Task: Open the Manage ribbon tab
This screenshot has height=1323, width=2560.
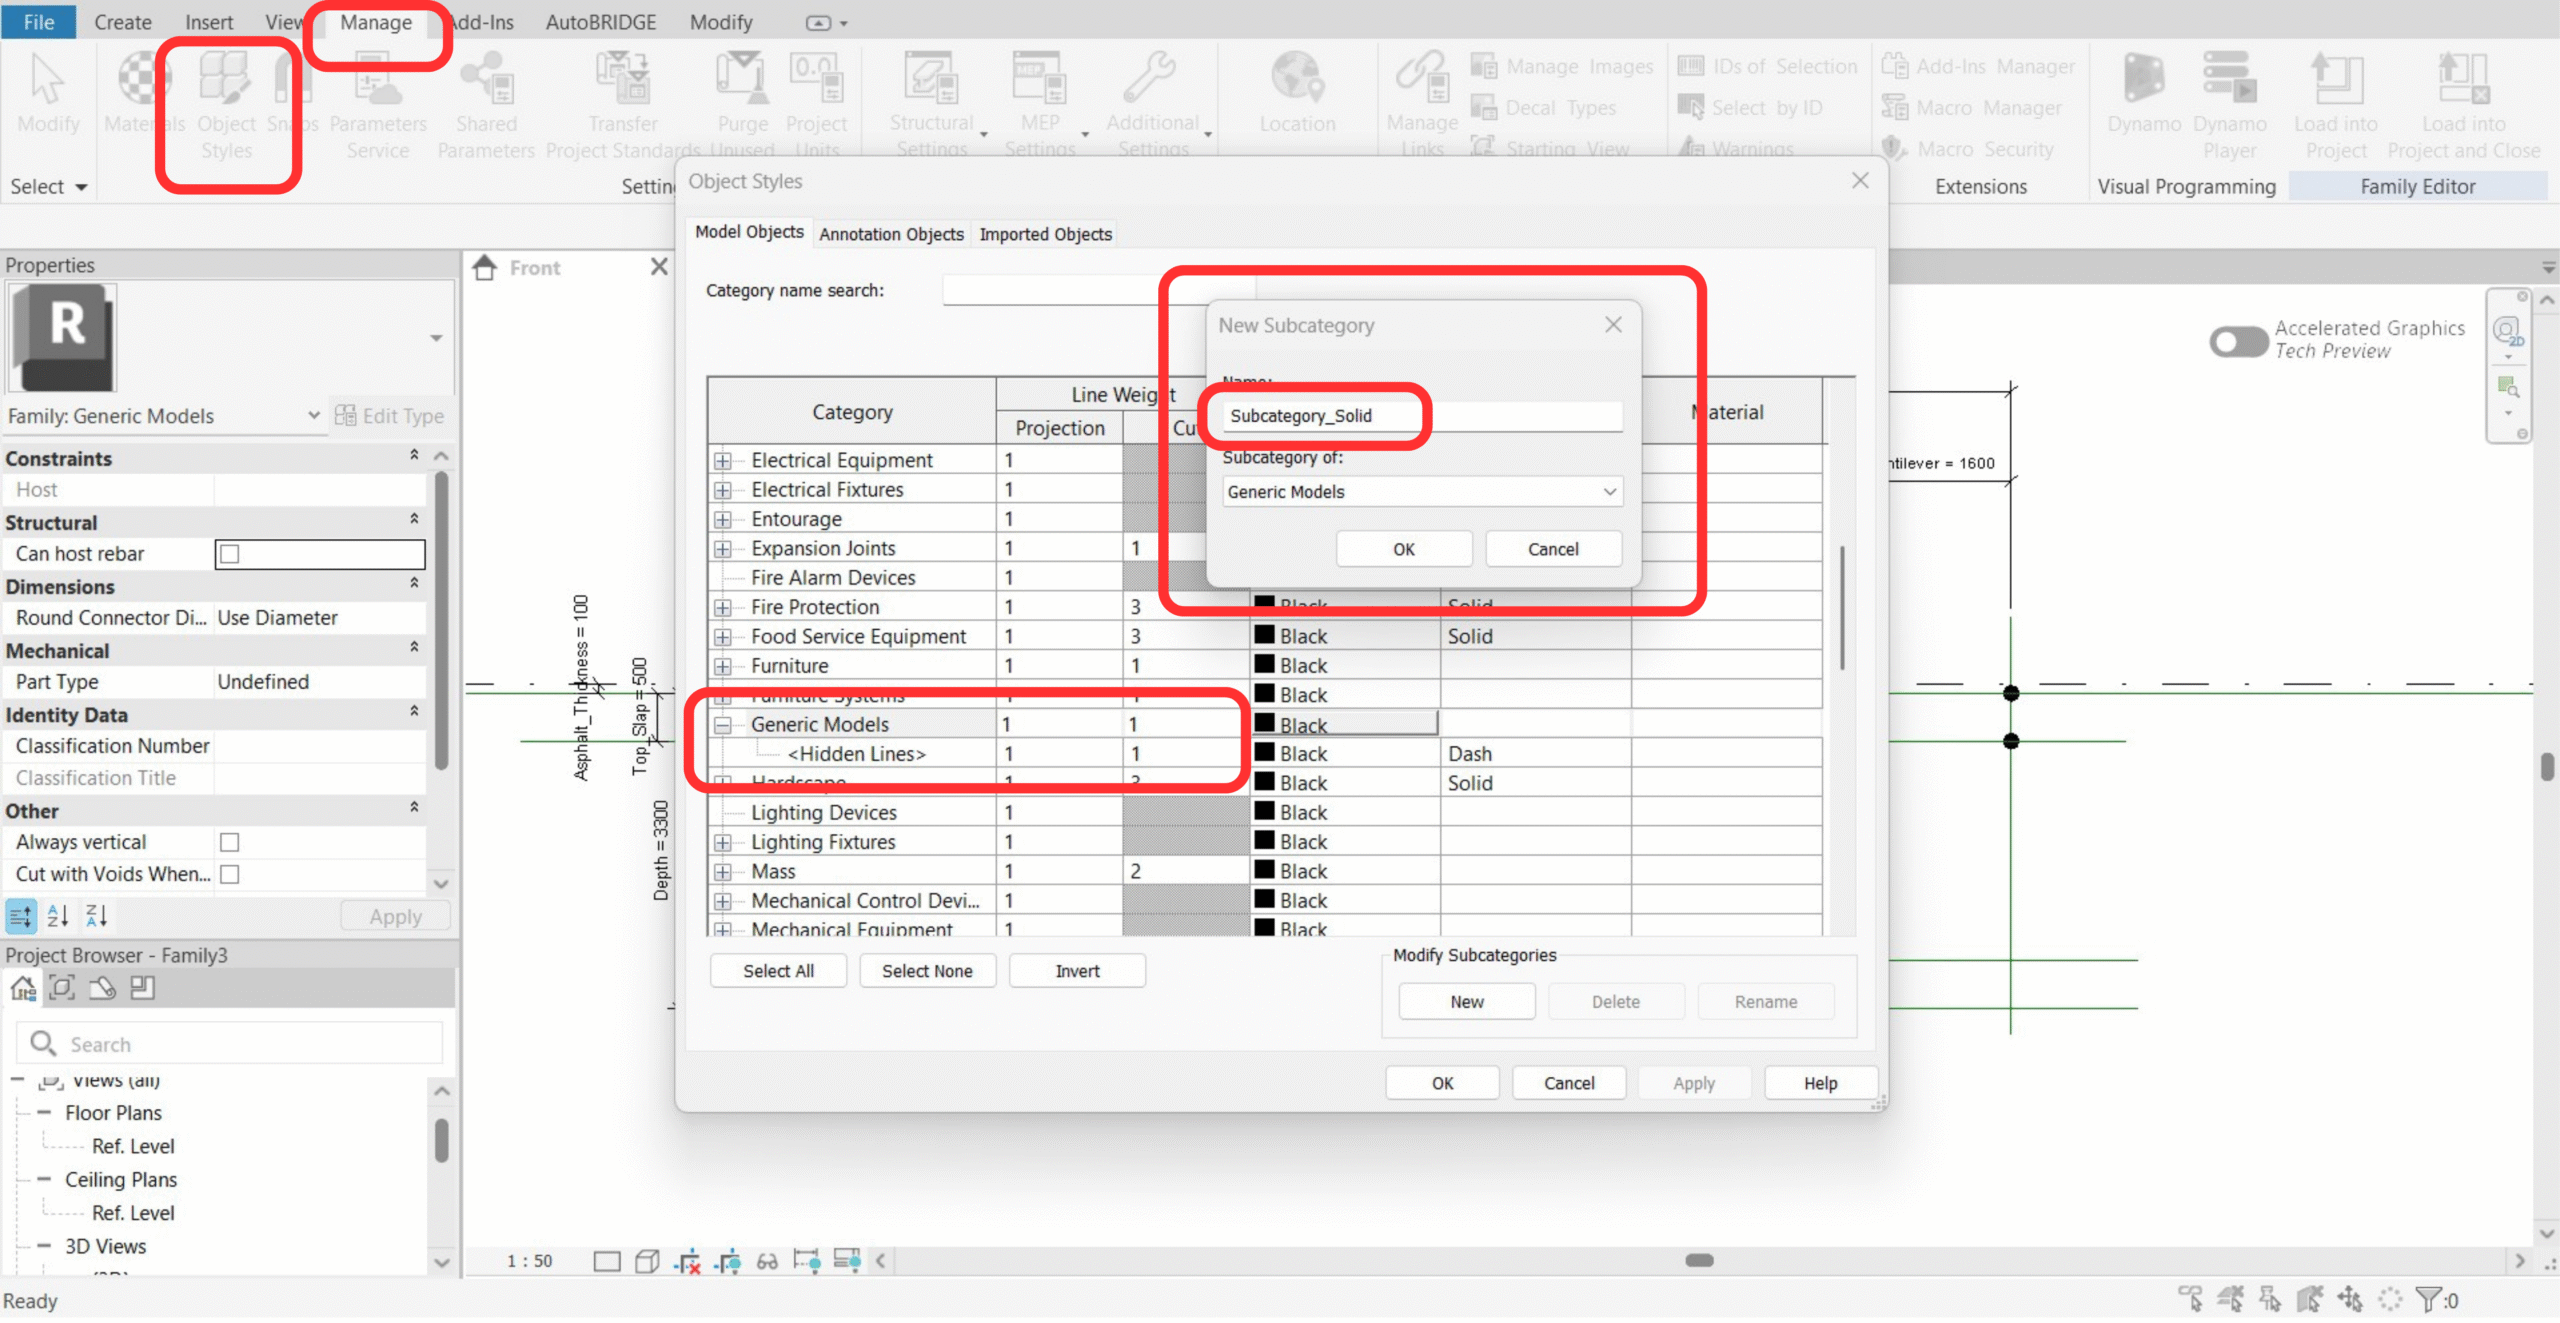Action: point(376,22)
